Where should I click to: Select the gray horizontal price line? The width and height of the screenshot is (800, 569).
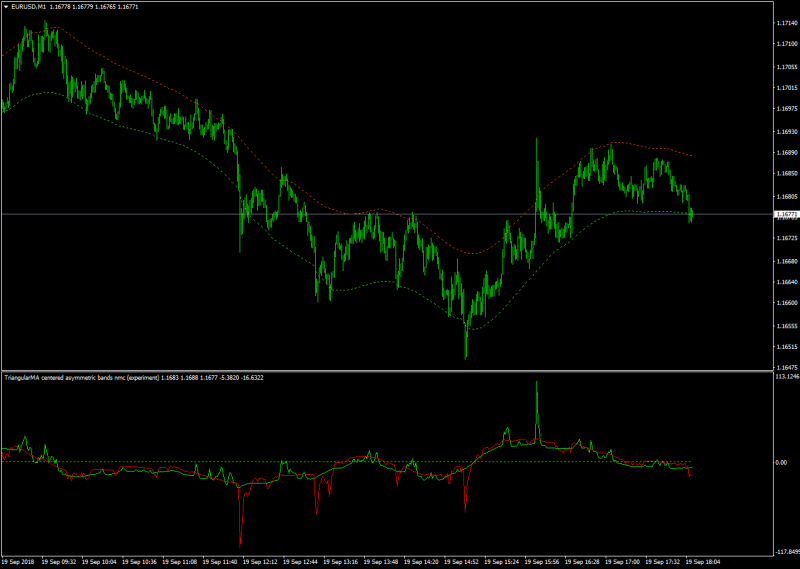tap(387, 214)
